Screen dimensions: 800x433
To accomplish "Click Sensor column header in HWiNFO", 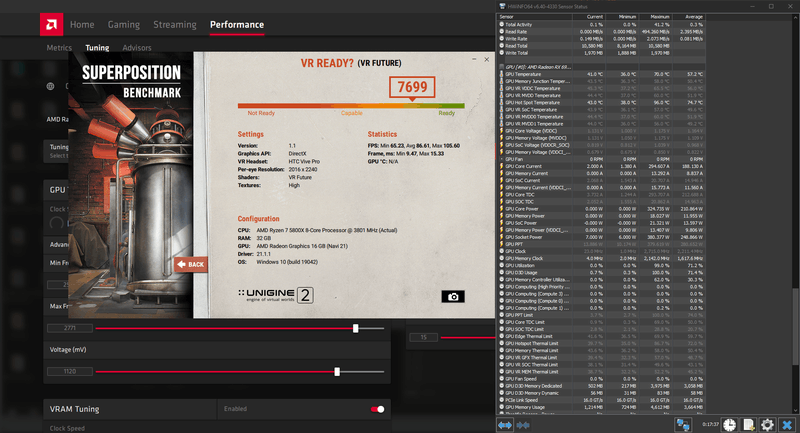I will click(x=535, y=17).
